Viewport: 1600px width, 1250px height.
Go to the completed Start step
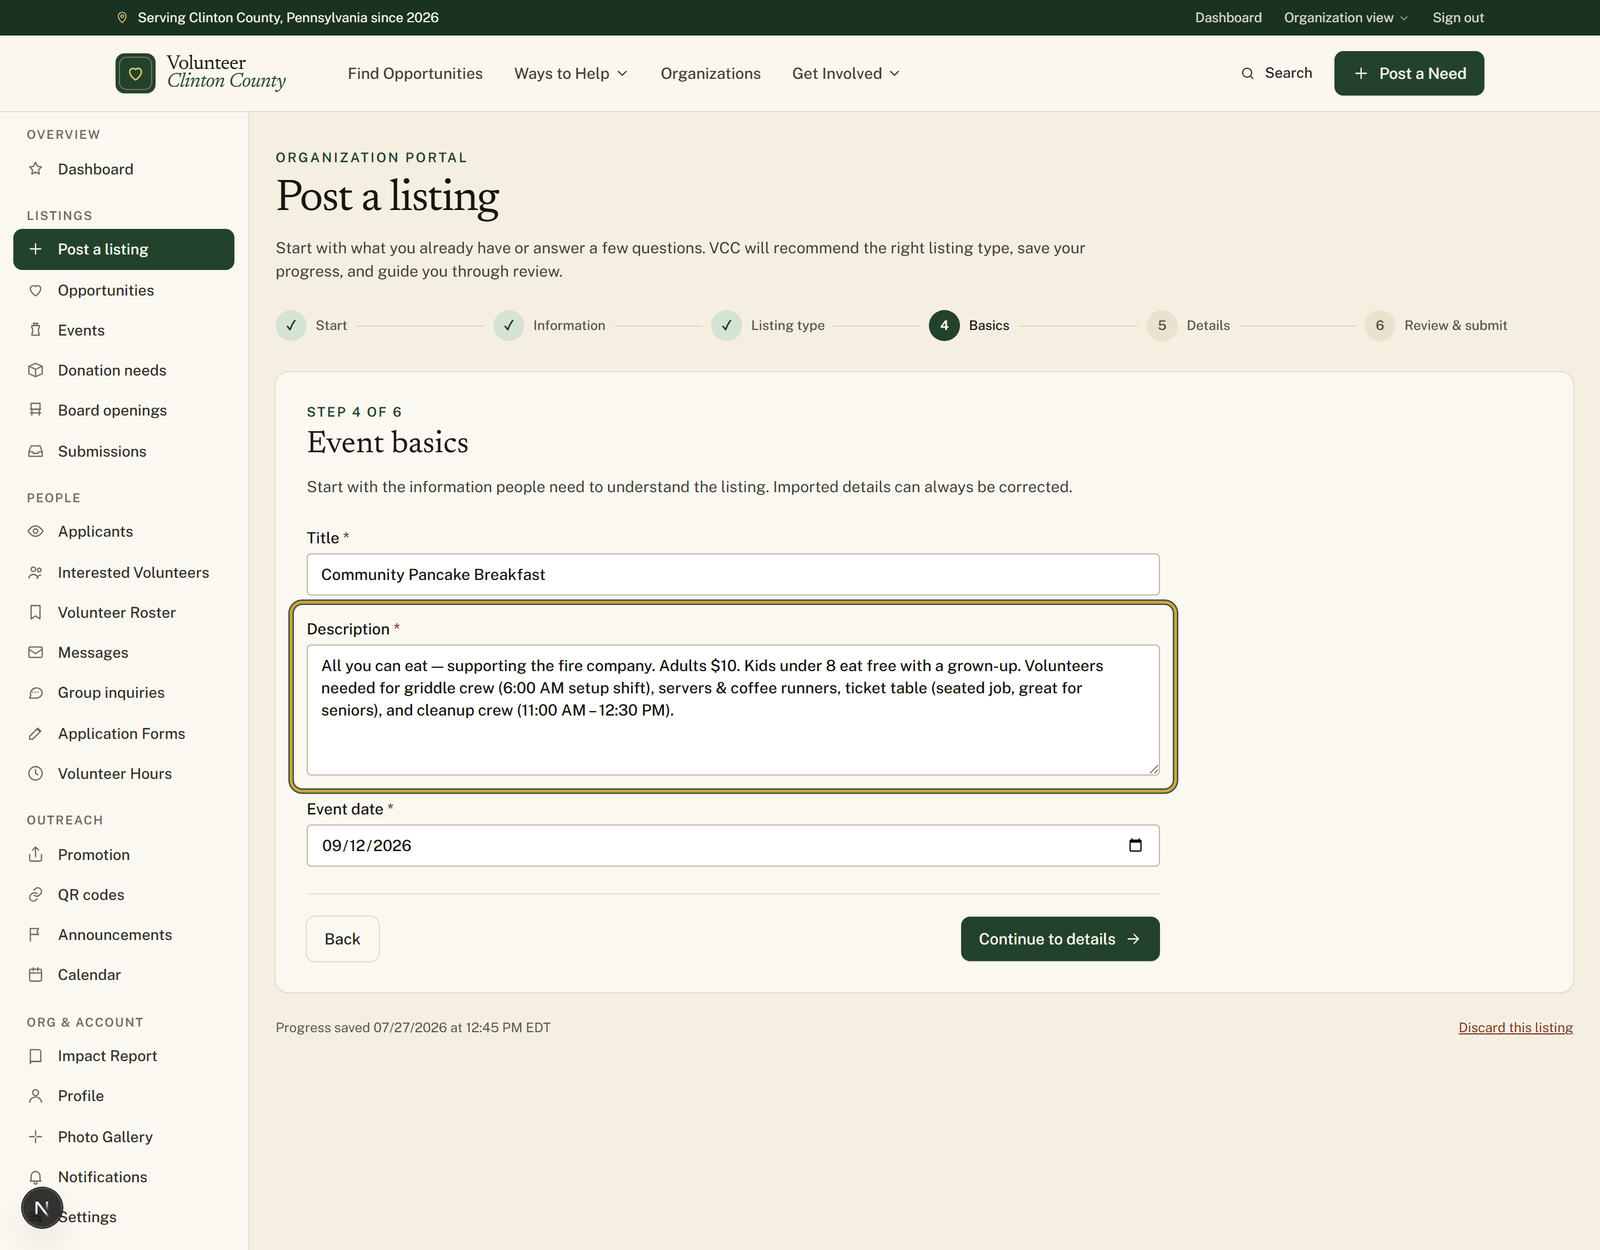click(x=312, y=325)
